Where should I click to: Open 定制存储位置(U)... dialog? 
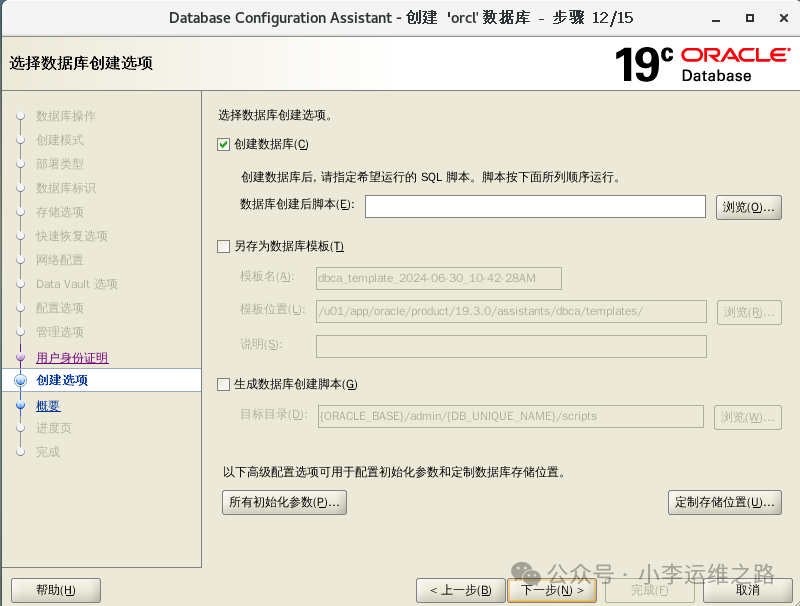click(x=724, y=502)
